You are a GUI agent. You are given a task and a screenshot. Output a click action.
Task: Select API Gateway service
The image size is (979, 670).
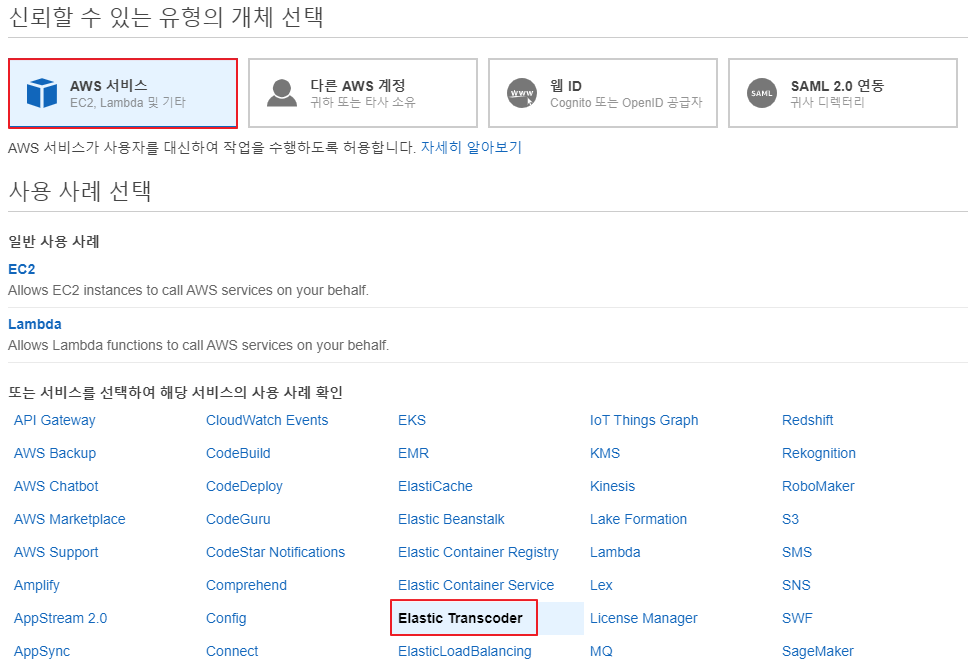55,420
